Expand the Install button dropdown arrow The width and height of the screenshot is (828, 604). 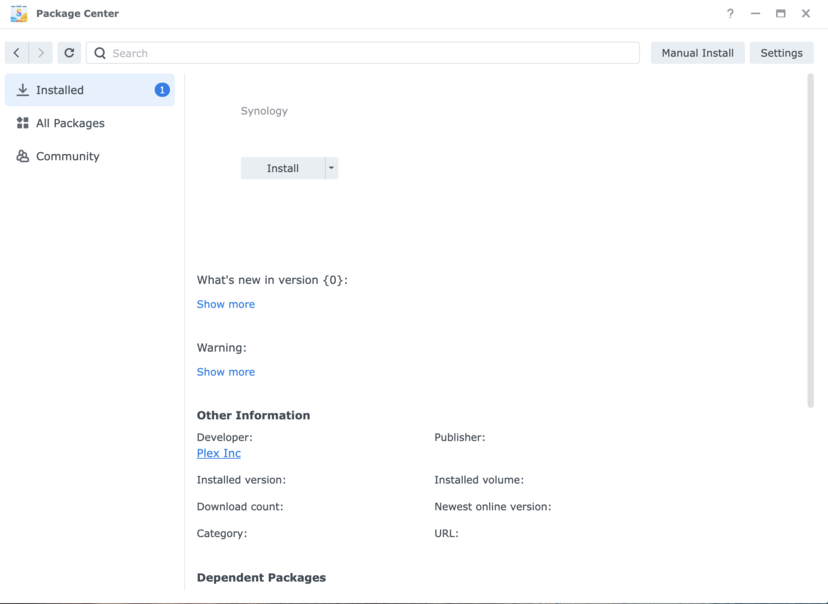click(331, 168)
